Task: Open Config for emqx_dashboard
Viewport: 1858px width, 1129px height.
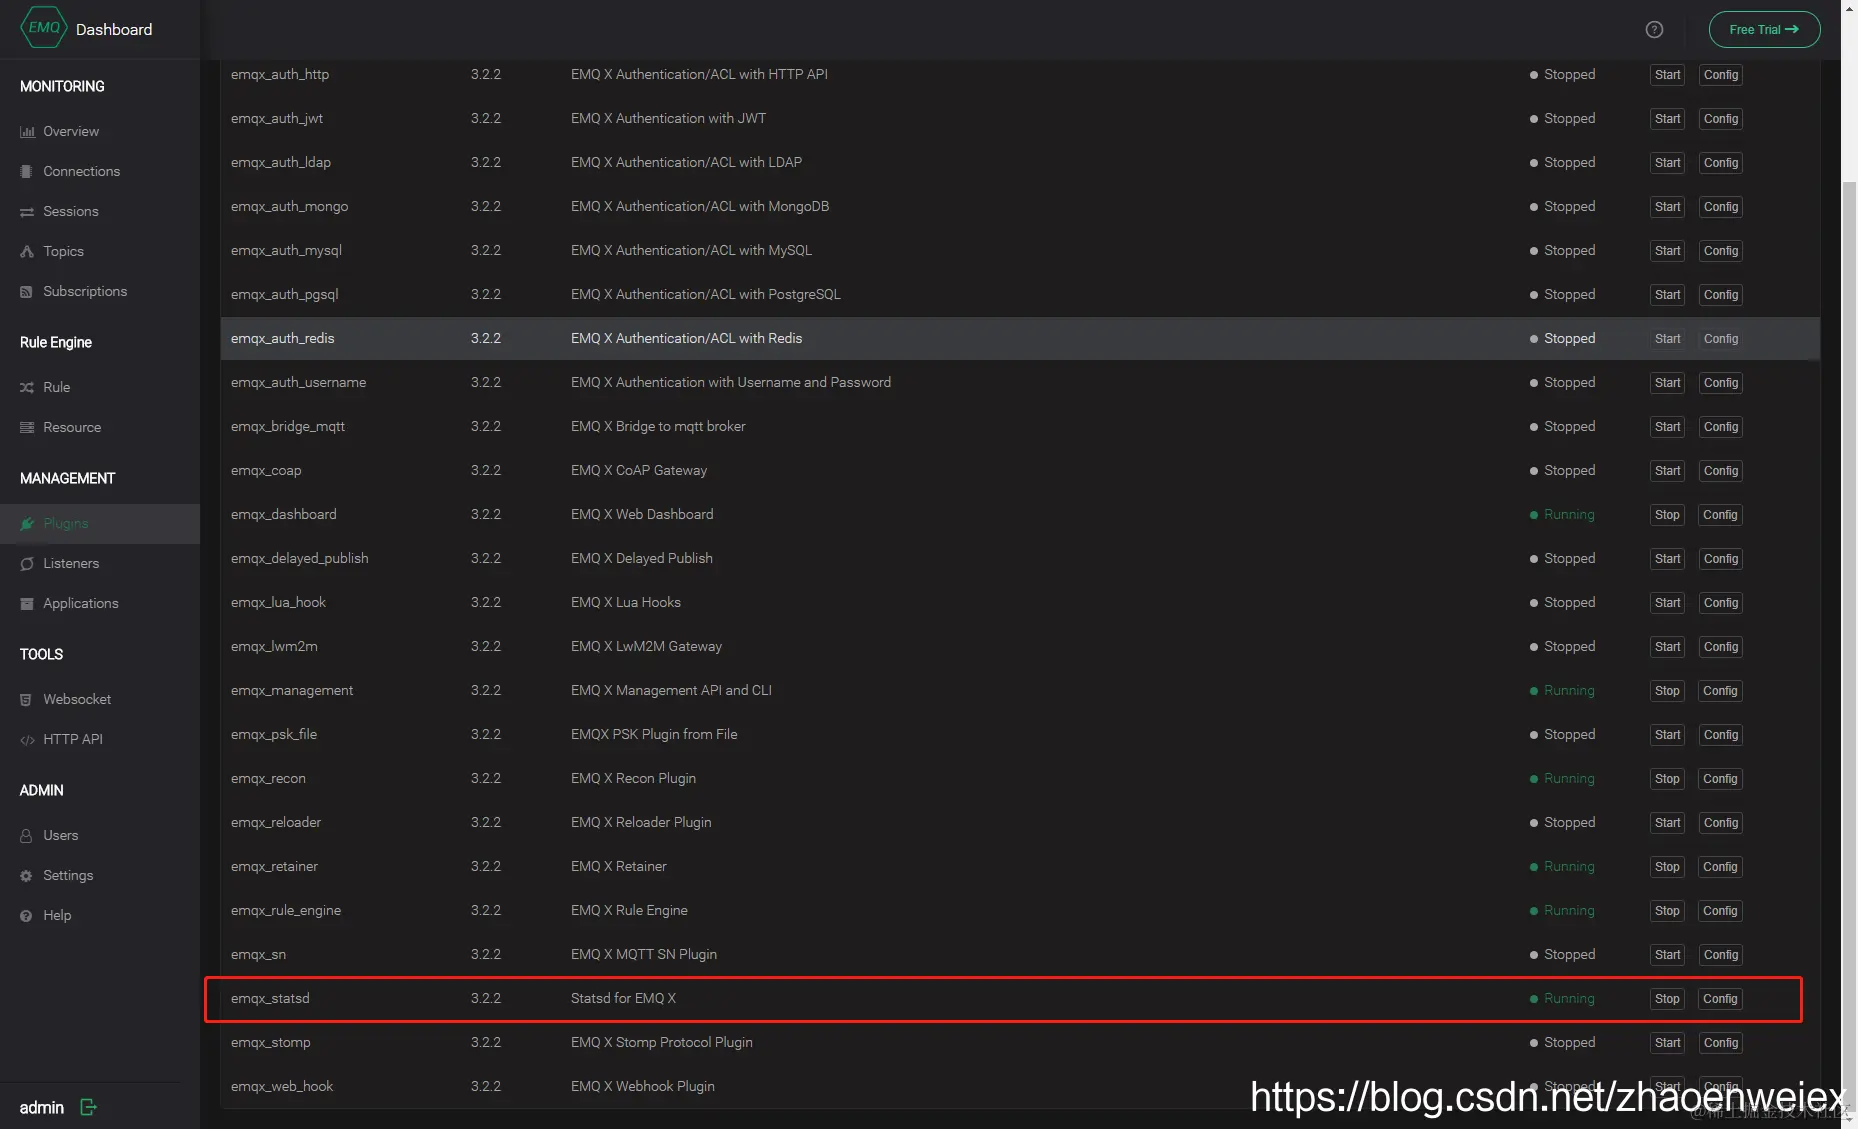Action: tap(1720, 515)
